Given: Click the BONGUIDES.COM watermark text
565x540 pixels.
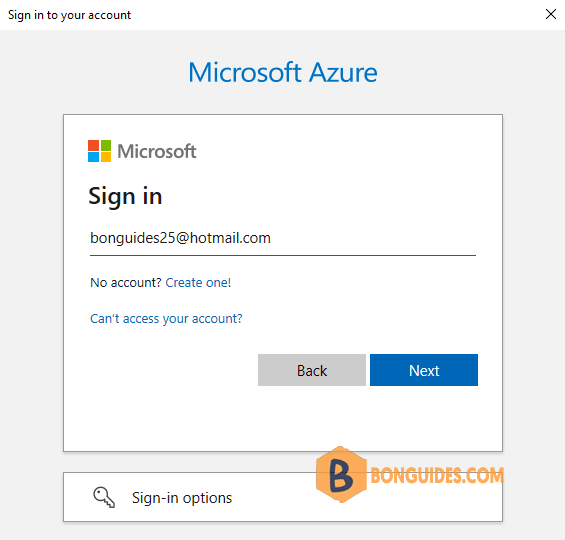Looking at the screenshot, I should 437,475.
